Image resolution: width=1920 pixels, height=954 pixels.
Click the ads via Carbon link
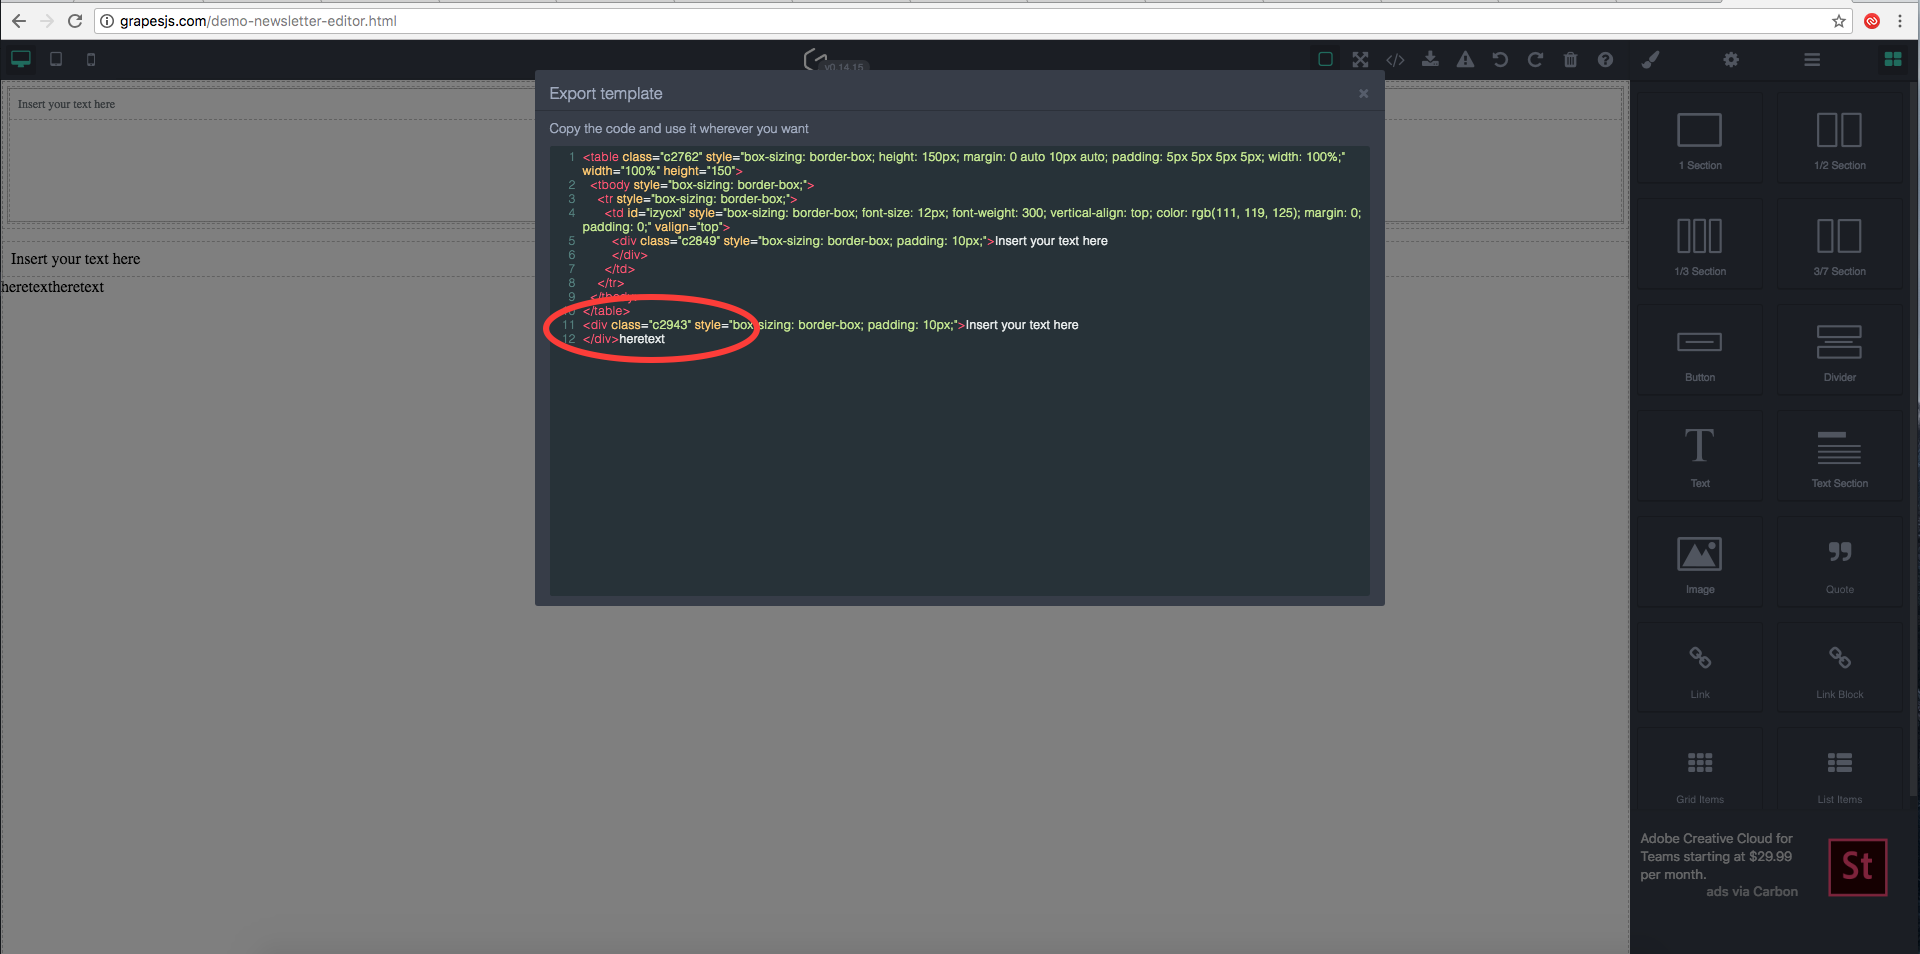[1751, 890]
